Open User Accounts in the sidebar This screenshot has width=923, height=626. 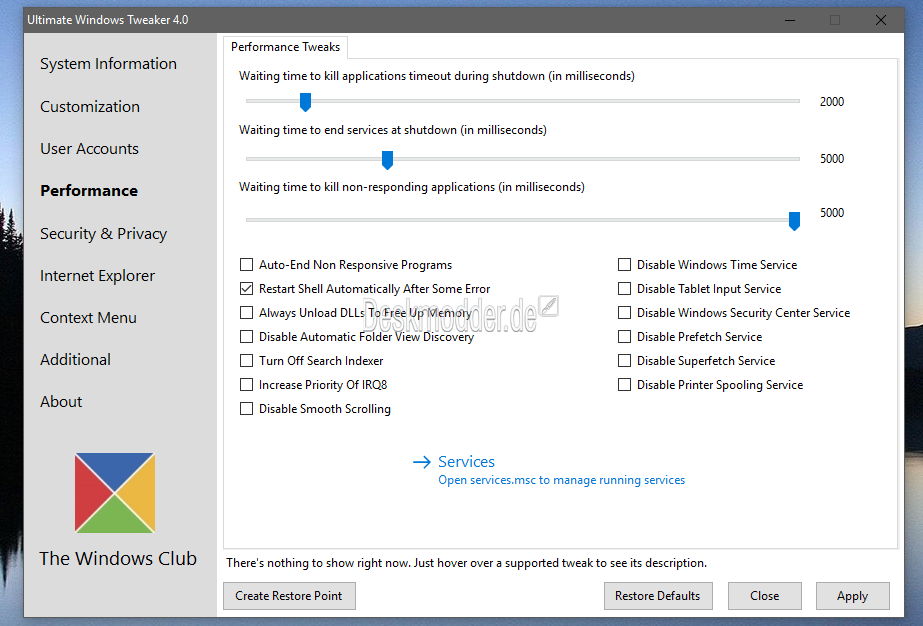tap(89, 148)
